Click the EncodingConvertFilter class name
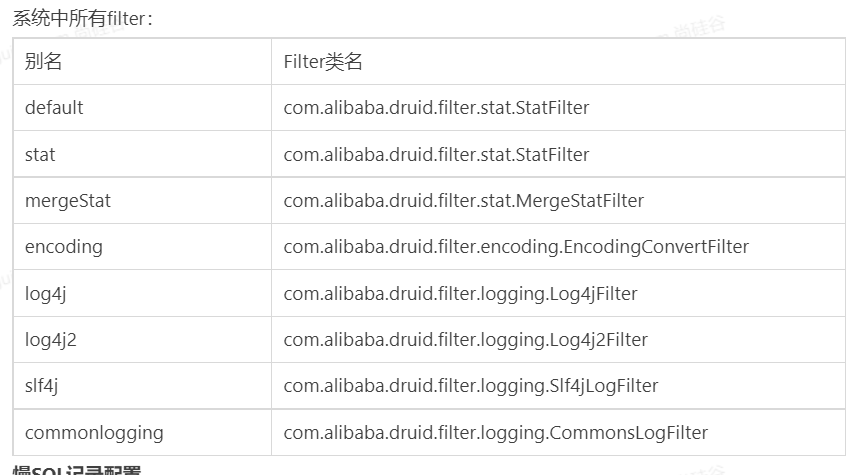 pos(516,247)
